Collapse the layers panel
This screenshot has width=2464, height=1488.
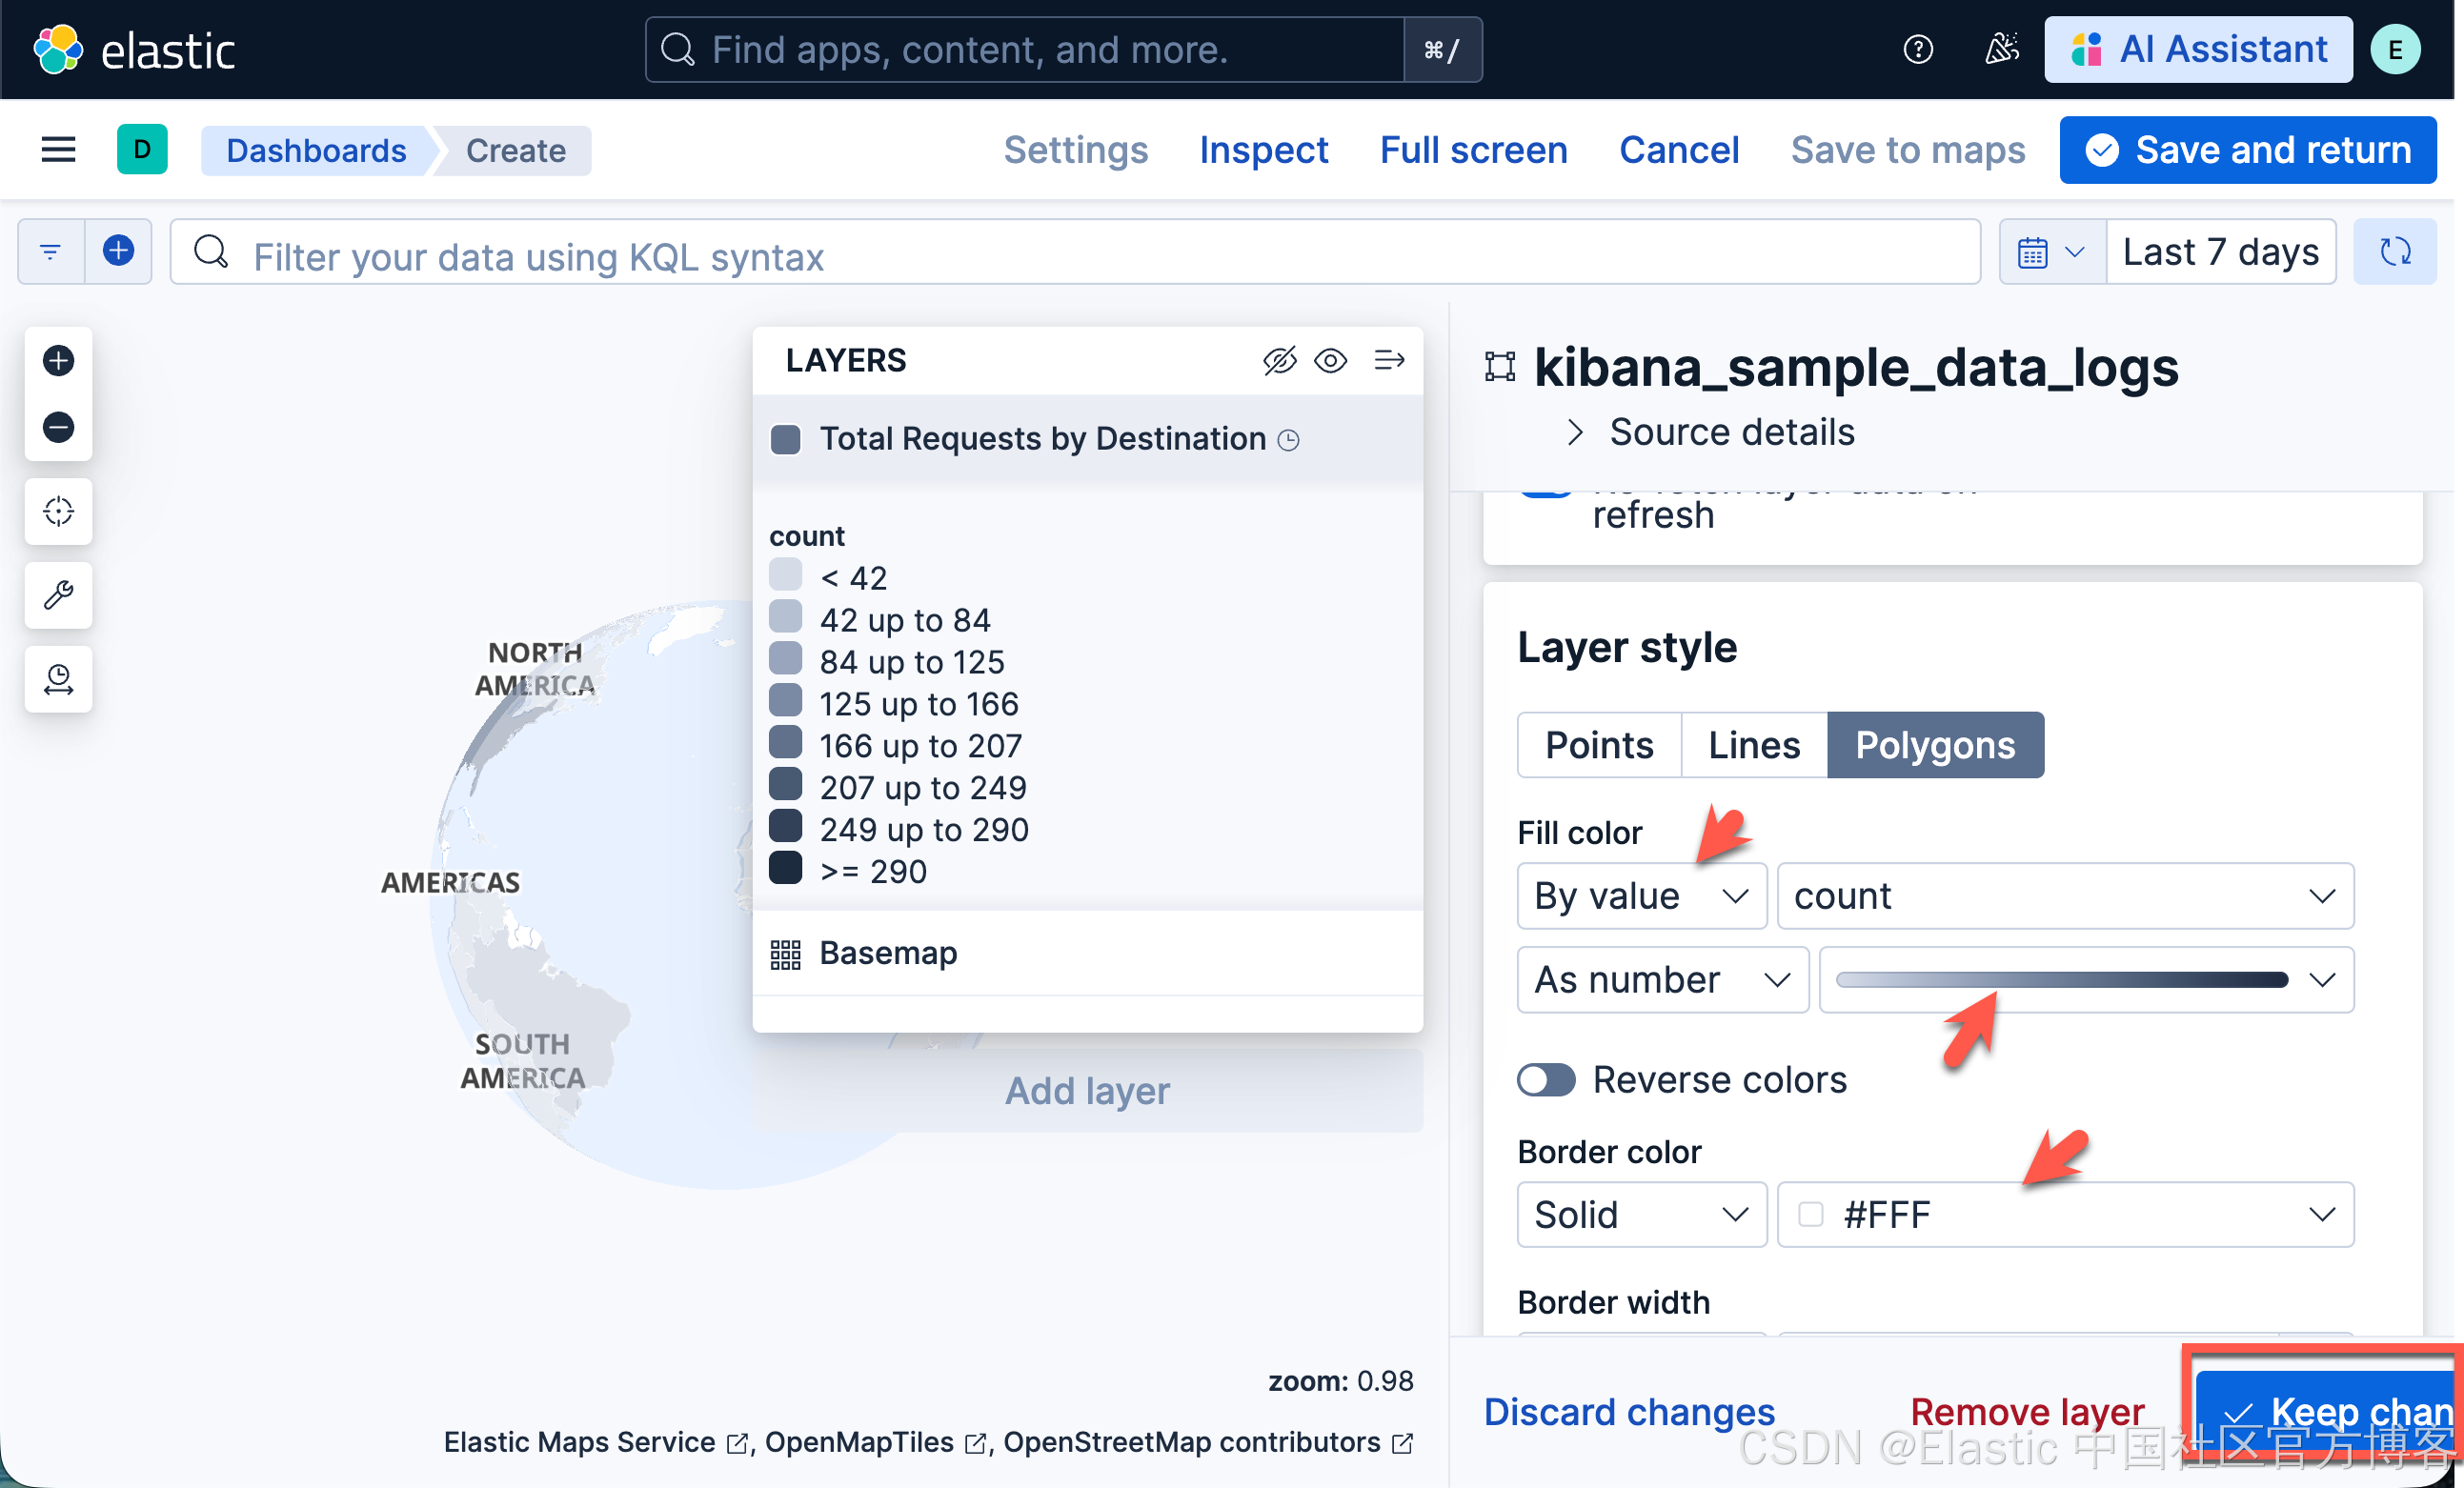point(1388,360)
